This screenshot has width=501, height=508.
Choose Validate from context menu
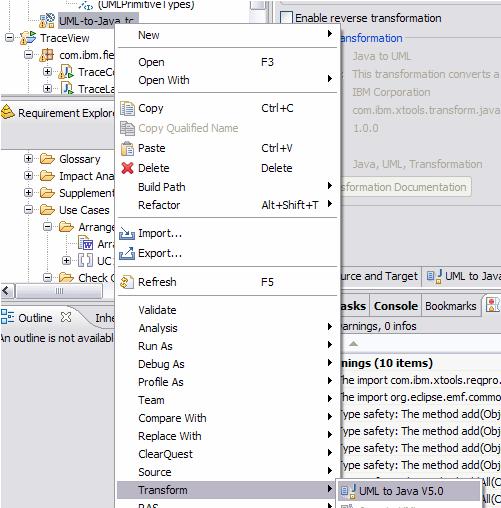(x=227, y=310)
